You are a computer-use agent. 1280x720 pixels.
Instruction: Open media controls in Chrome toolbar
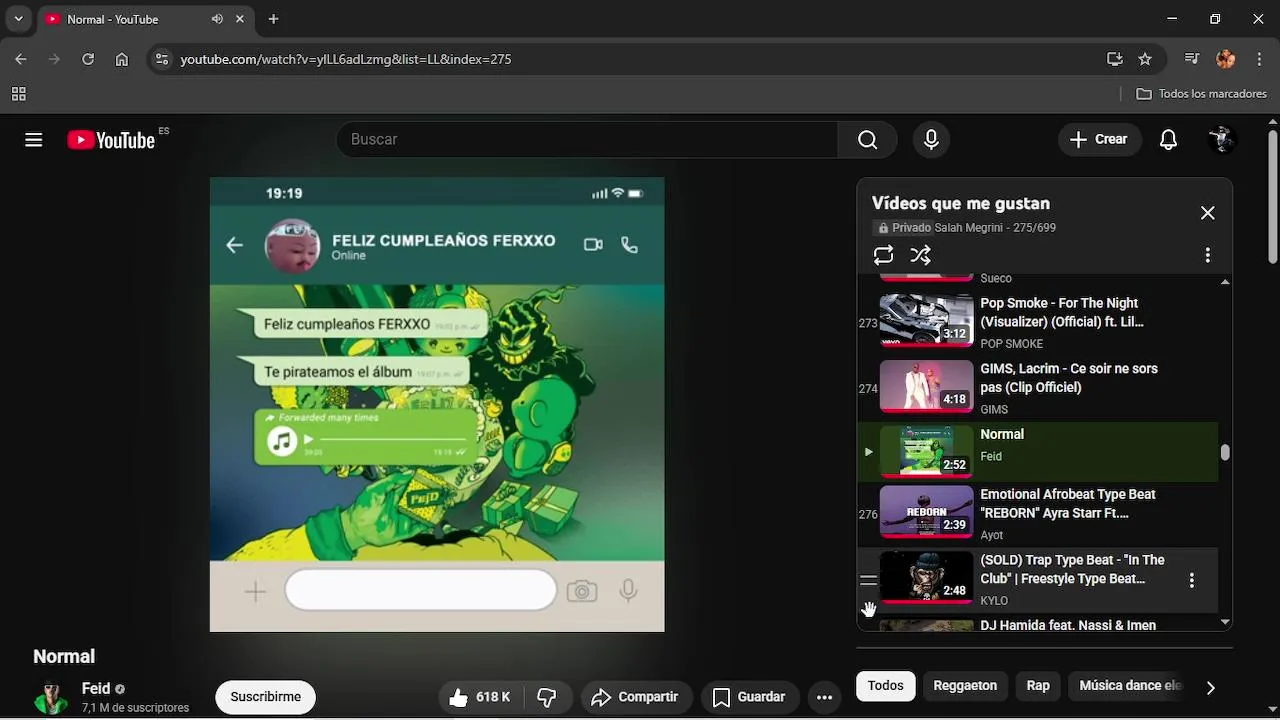pyautogui.click(x=1192, y=59)
